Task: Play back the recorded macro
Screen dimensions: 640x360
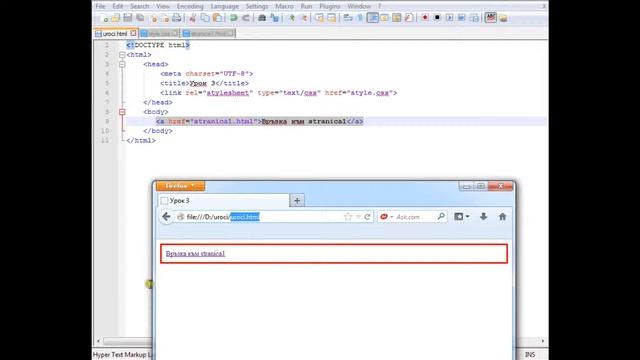Action: point(449,18)
